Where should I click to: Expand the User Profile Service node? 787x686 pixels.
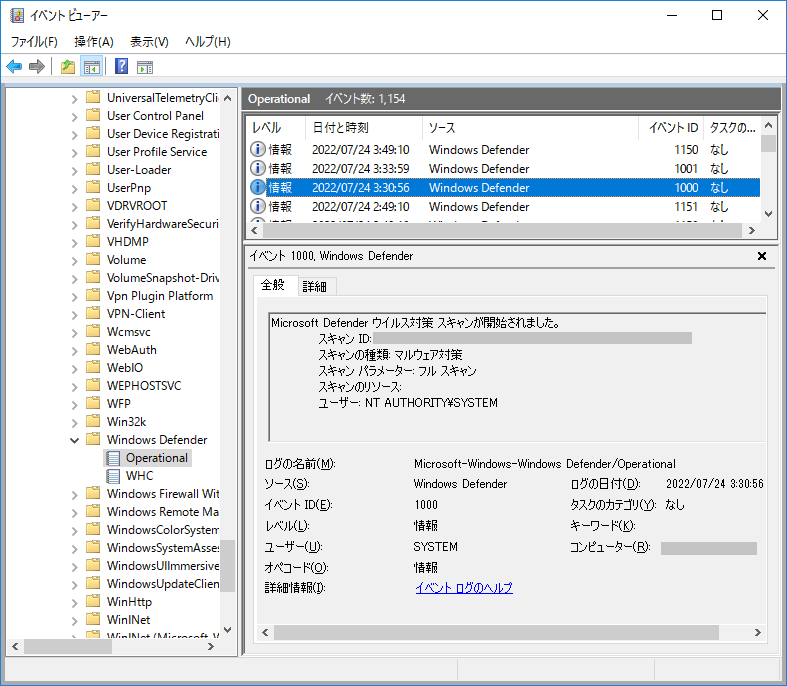74,153
